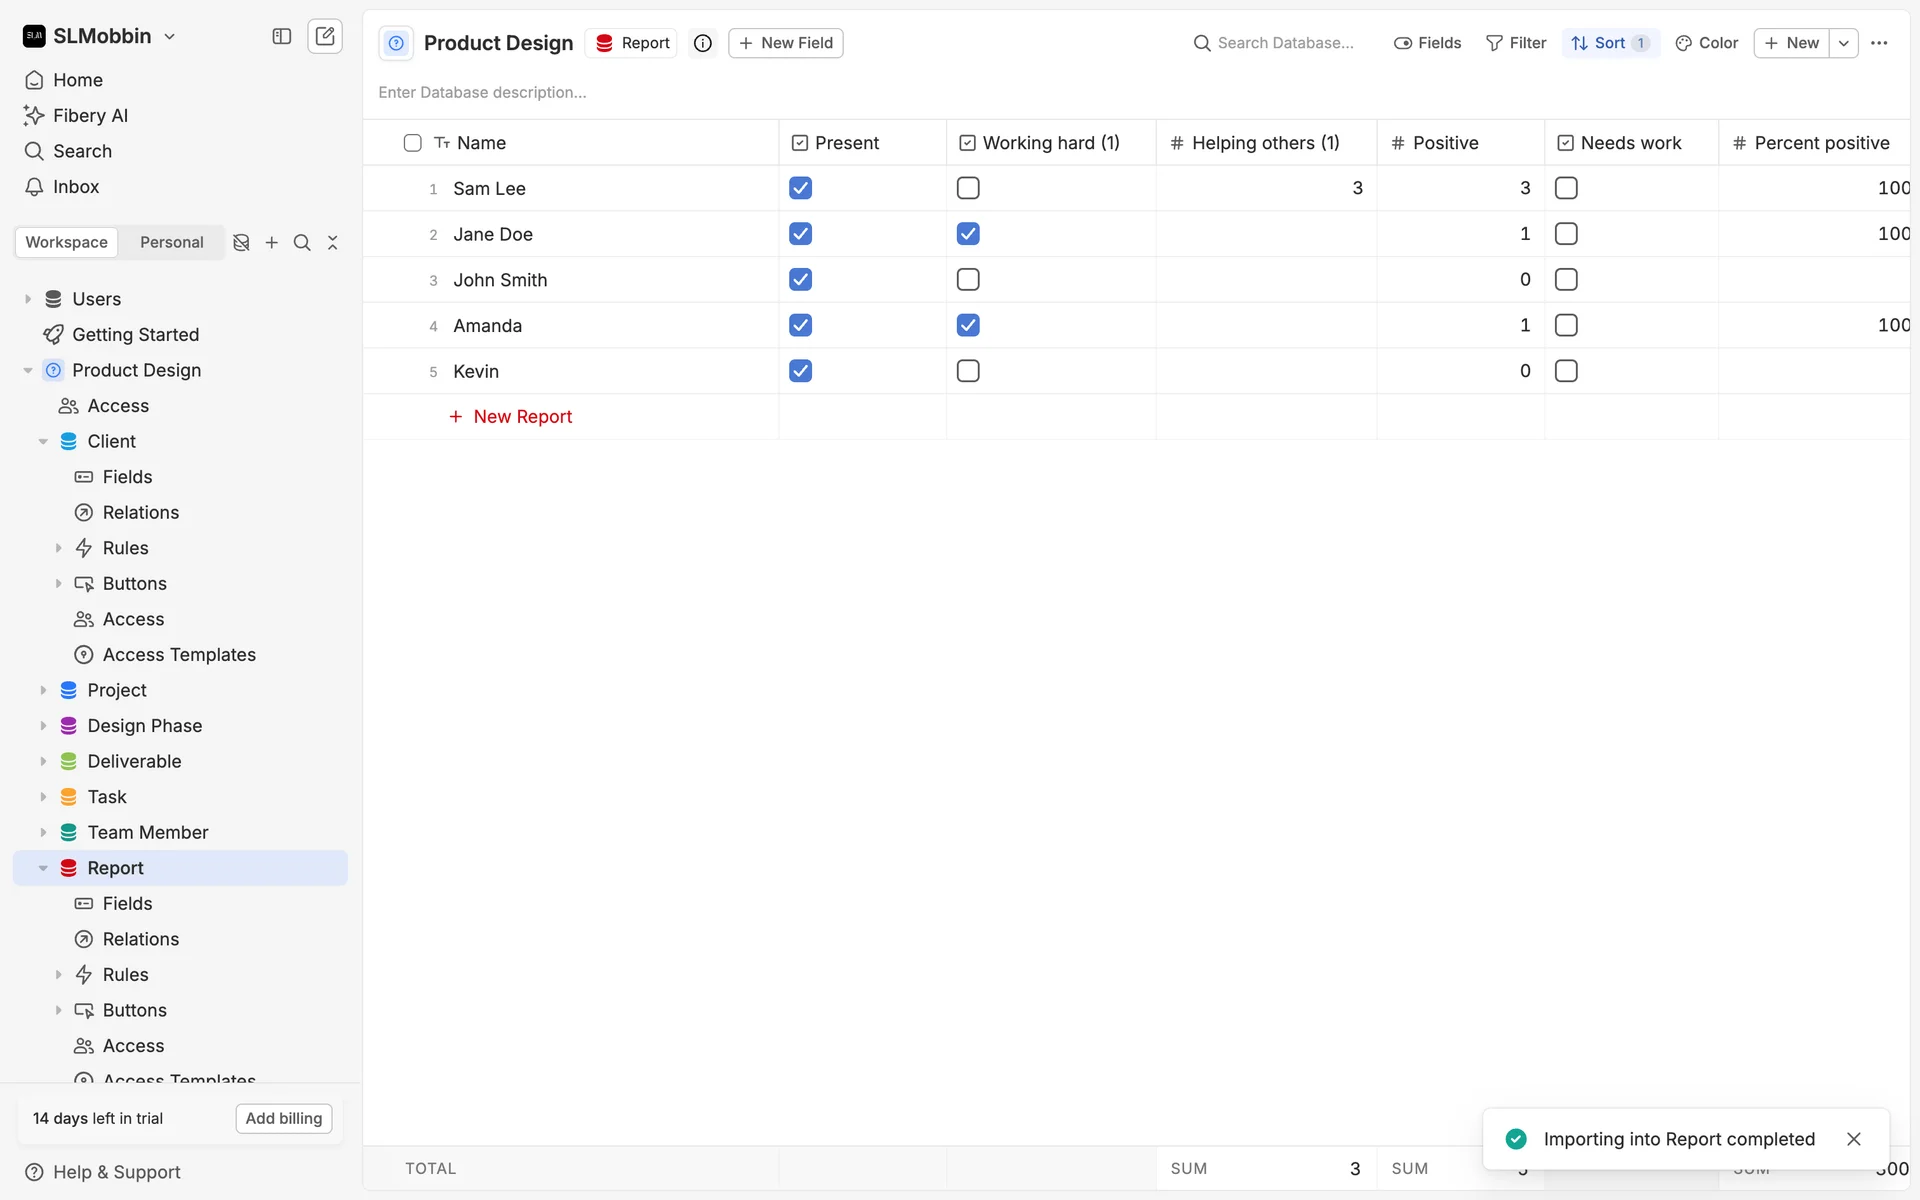The height and width of the screenshot is (1200, 1920).
Task: Switch to the Personal tab
Action: 171,242
